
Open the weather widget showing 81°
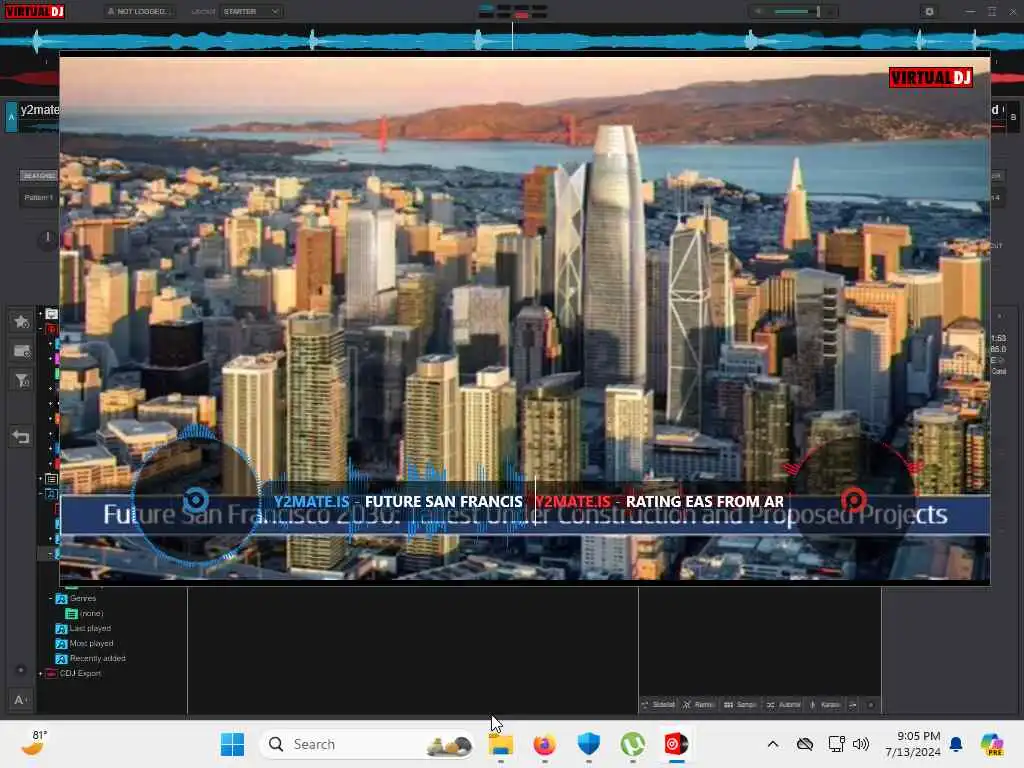33,743
